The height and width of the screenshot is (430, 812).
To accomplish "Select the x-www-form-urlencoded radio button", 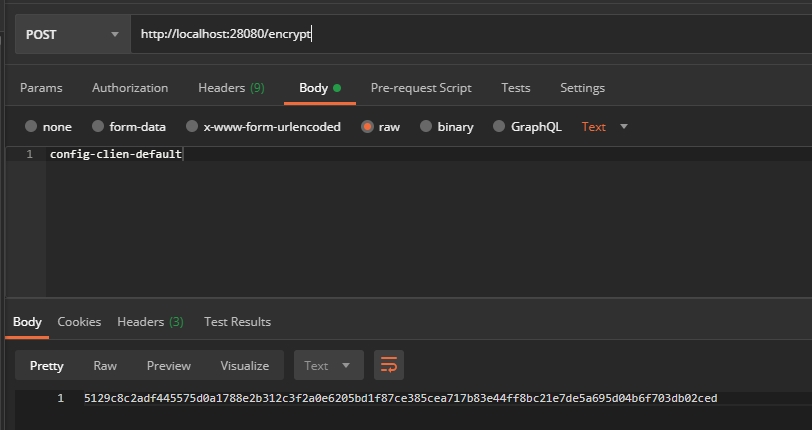I will coord(192,126).
